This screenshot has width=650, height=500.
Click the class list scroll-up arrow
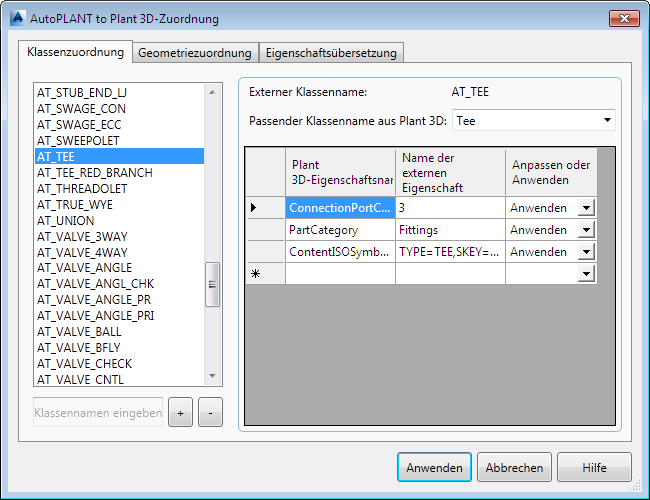coord(212,92)
